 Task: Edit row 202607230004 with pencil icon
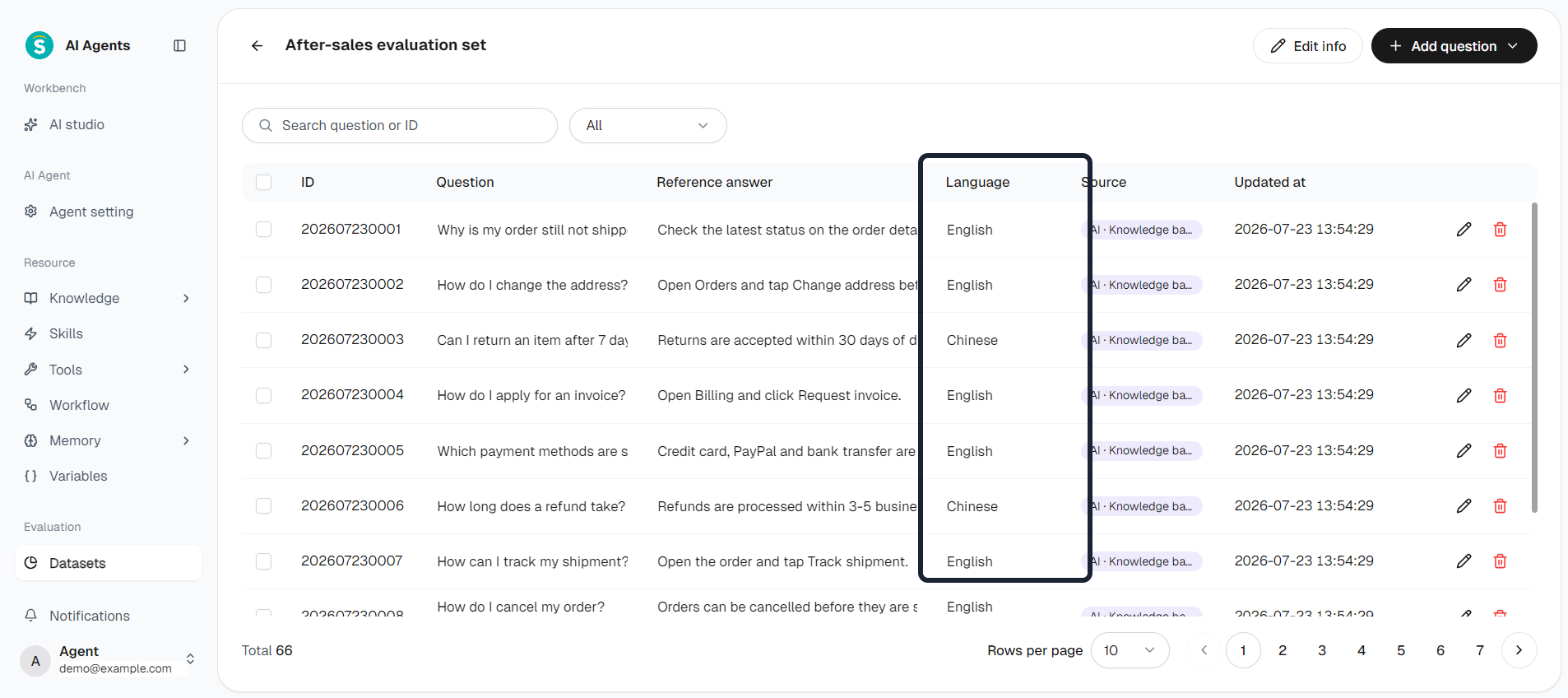(1464, 395)
